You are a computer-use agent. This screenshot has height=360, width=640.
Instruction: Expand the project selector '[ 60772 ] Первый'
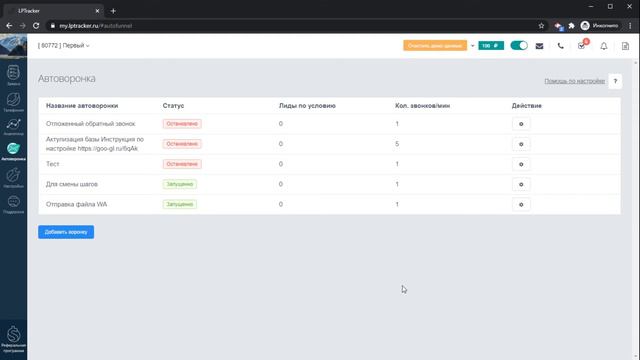pos(63,46)
